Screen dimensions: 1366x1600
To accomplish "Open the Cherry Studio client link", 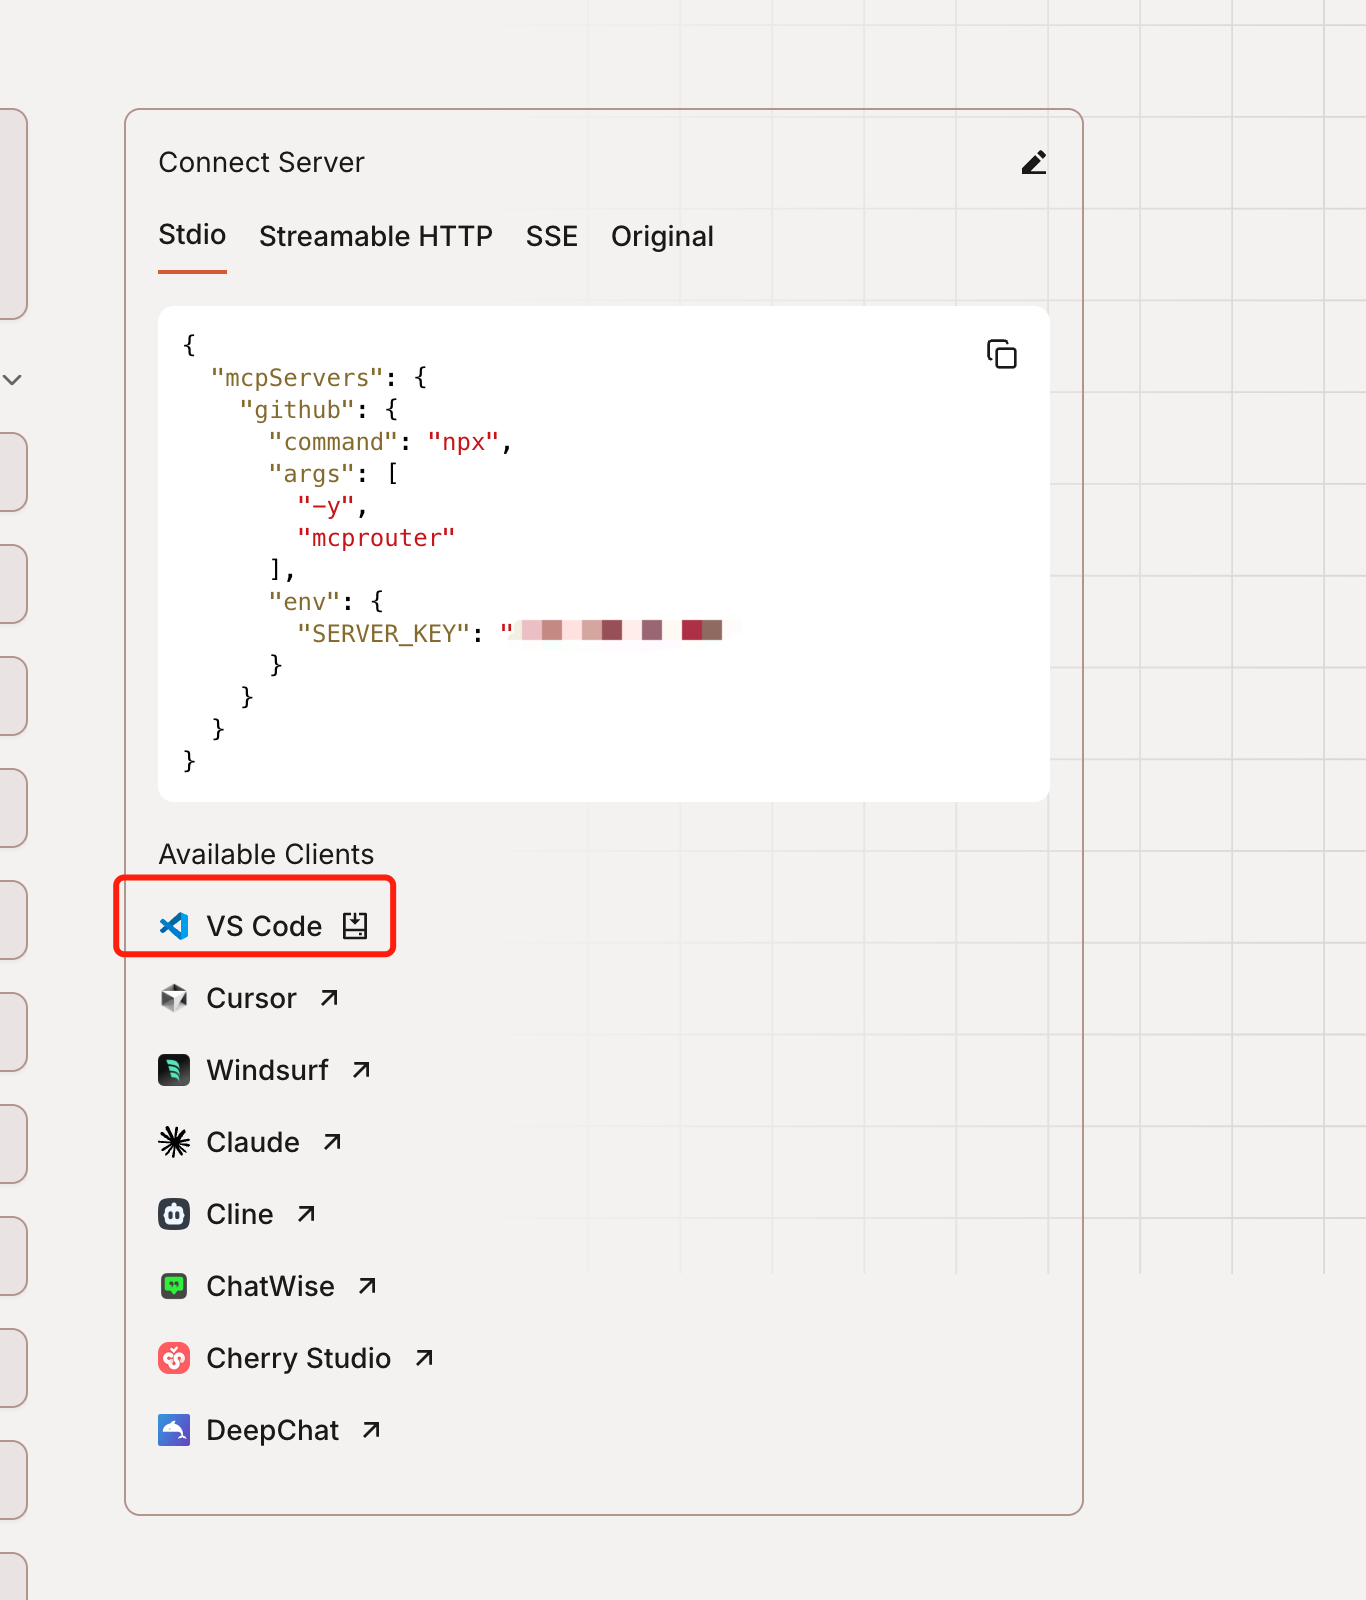I will click(298, 1358).
